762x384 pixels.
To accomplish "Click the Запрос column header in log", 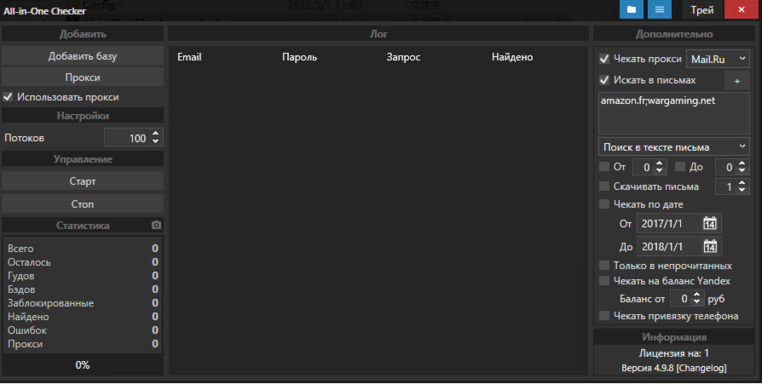I will tap(403, 57).
